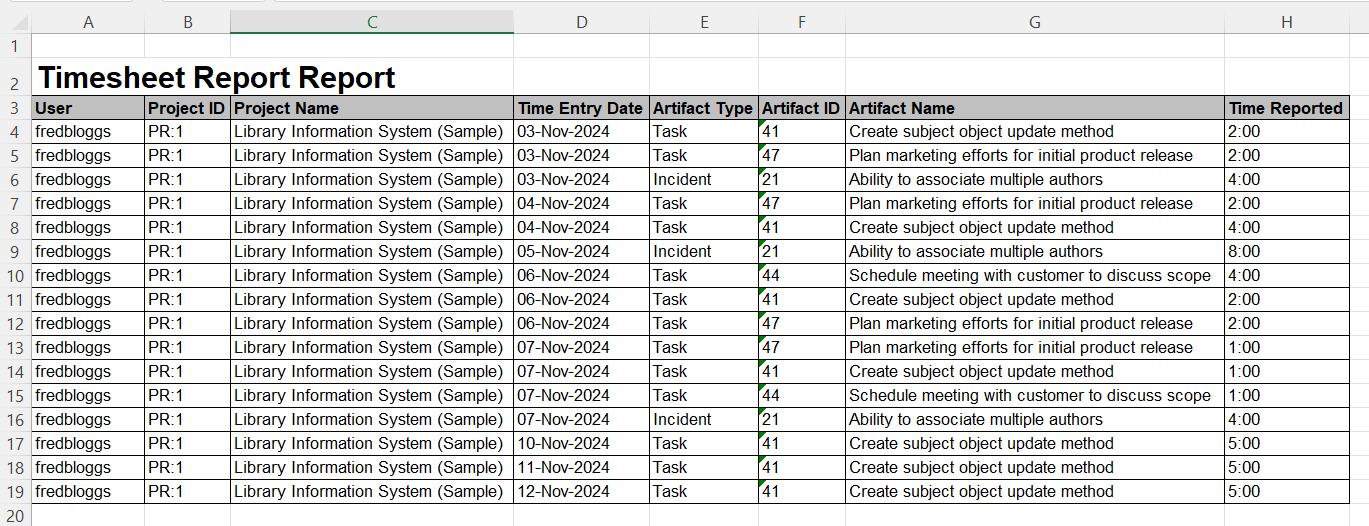The height and width of the screenshot is (526, 1369).
Task: Click the Project Name header cell
Action: 286,108
